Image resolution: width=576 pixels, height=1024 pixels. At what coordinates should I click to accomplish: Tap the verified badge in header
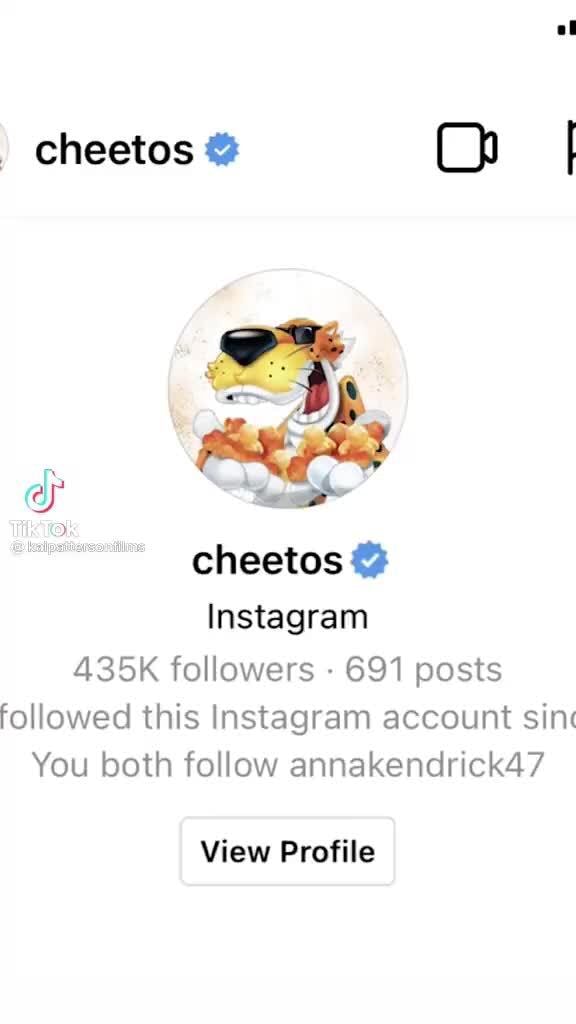click(222, 150)
